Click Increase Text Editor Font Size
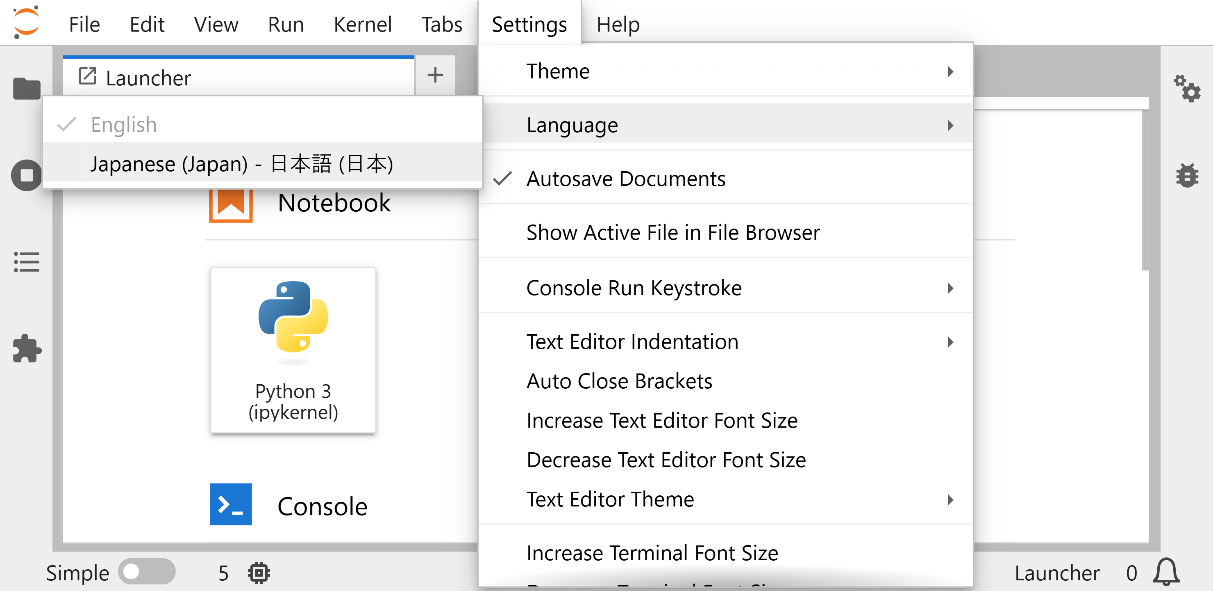 coord(662,421)
